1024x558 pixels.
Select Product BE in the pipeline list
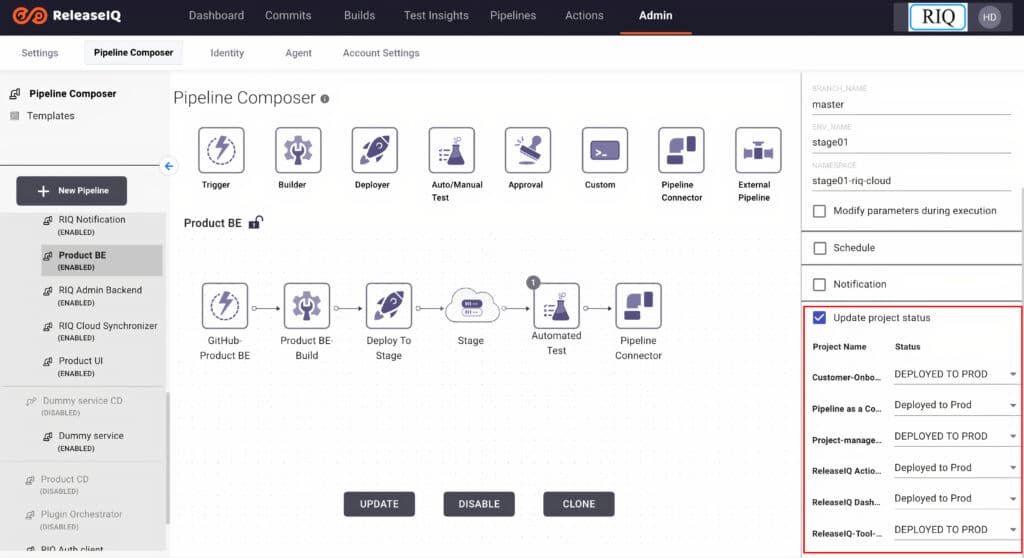tap(101, 261)
